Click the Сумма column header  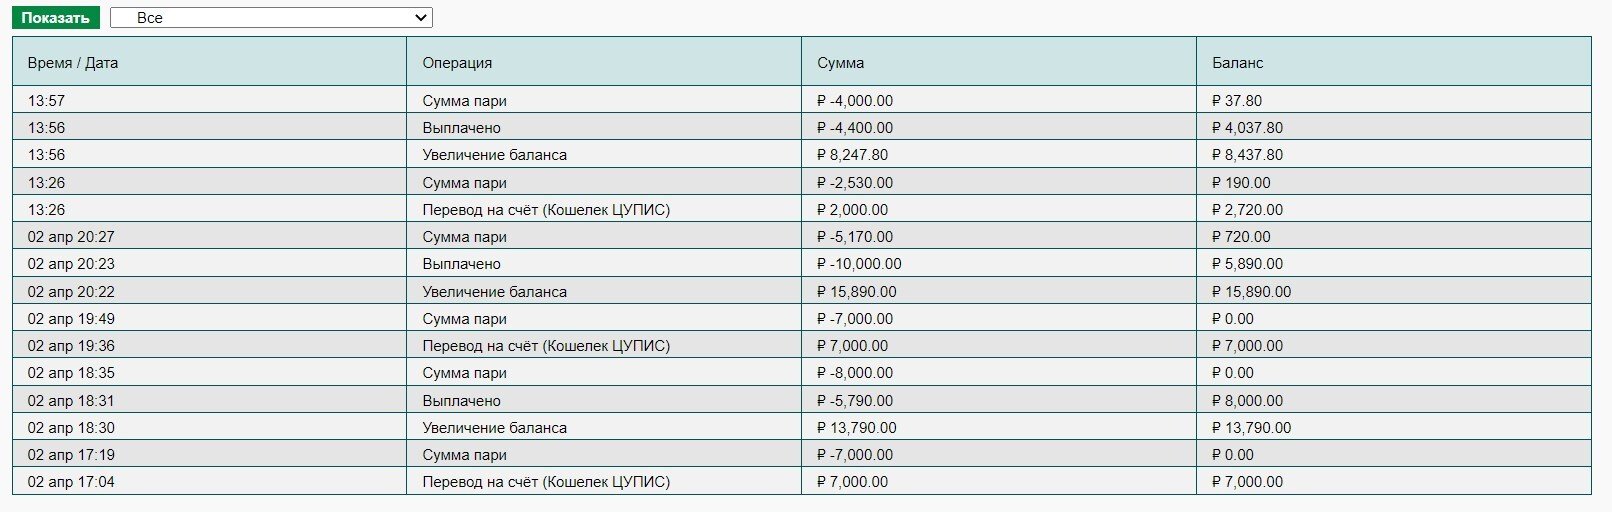840,62
